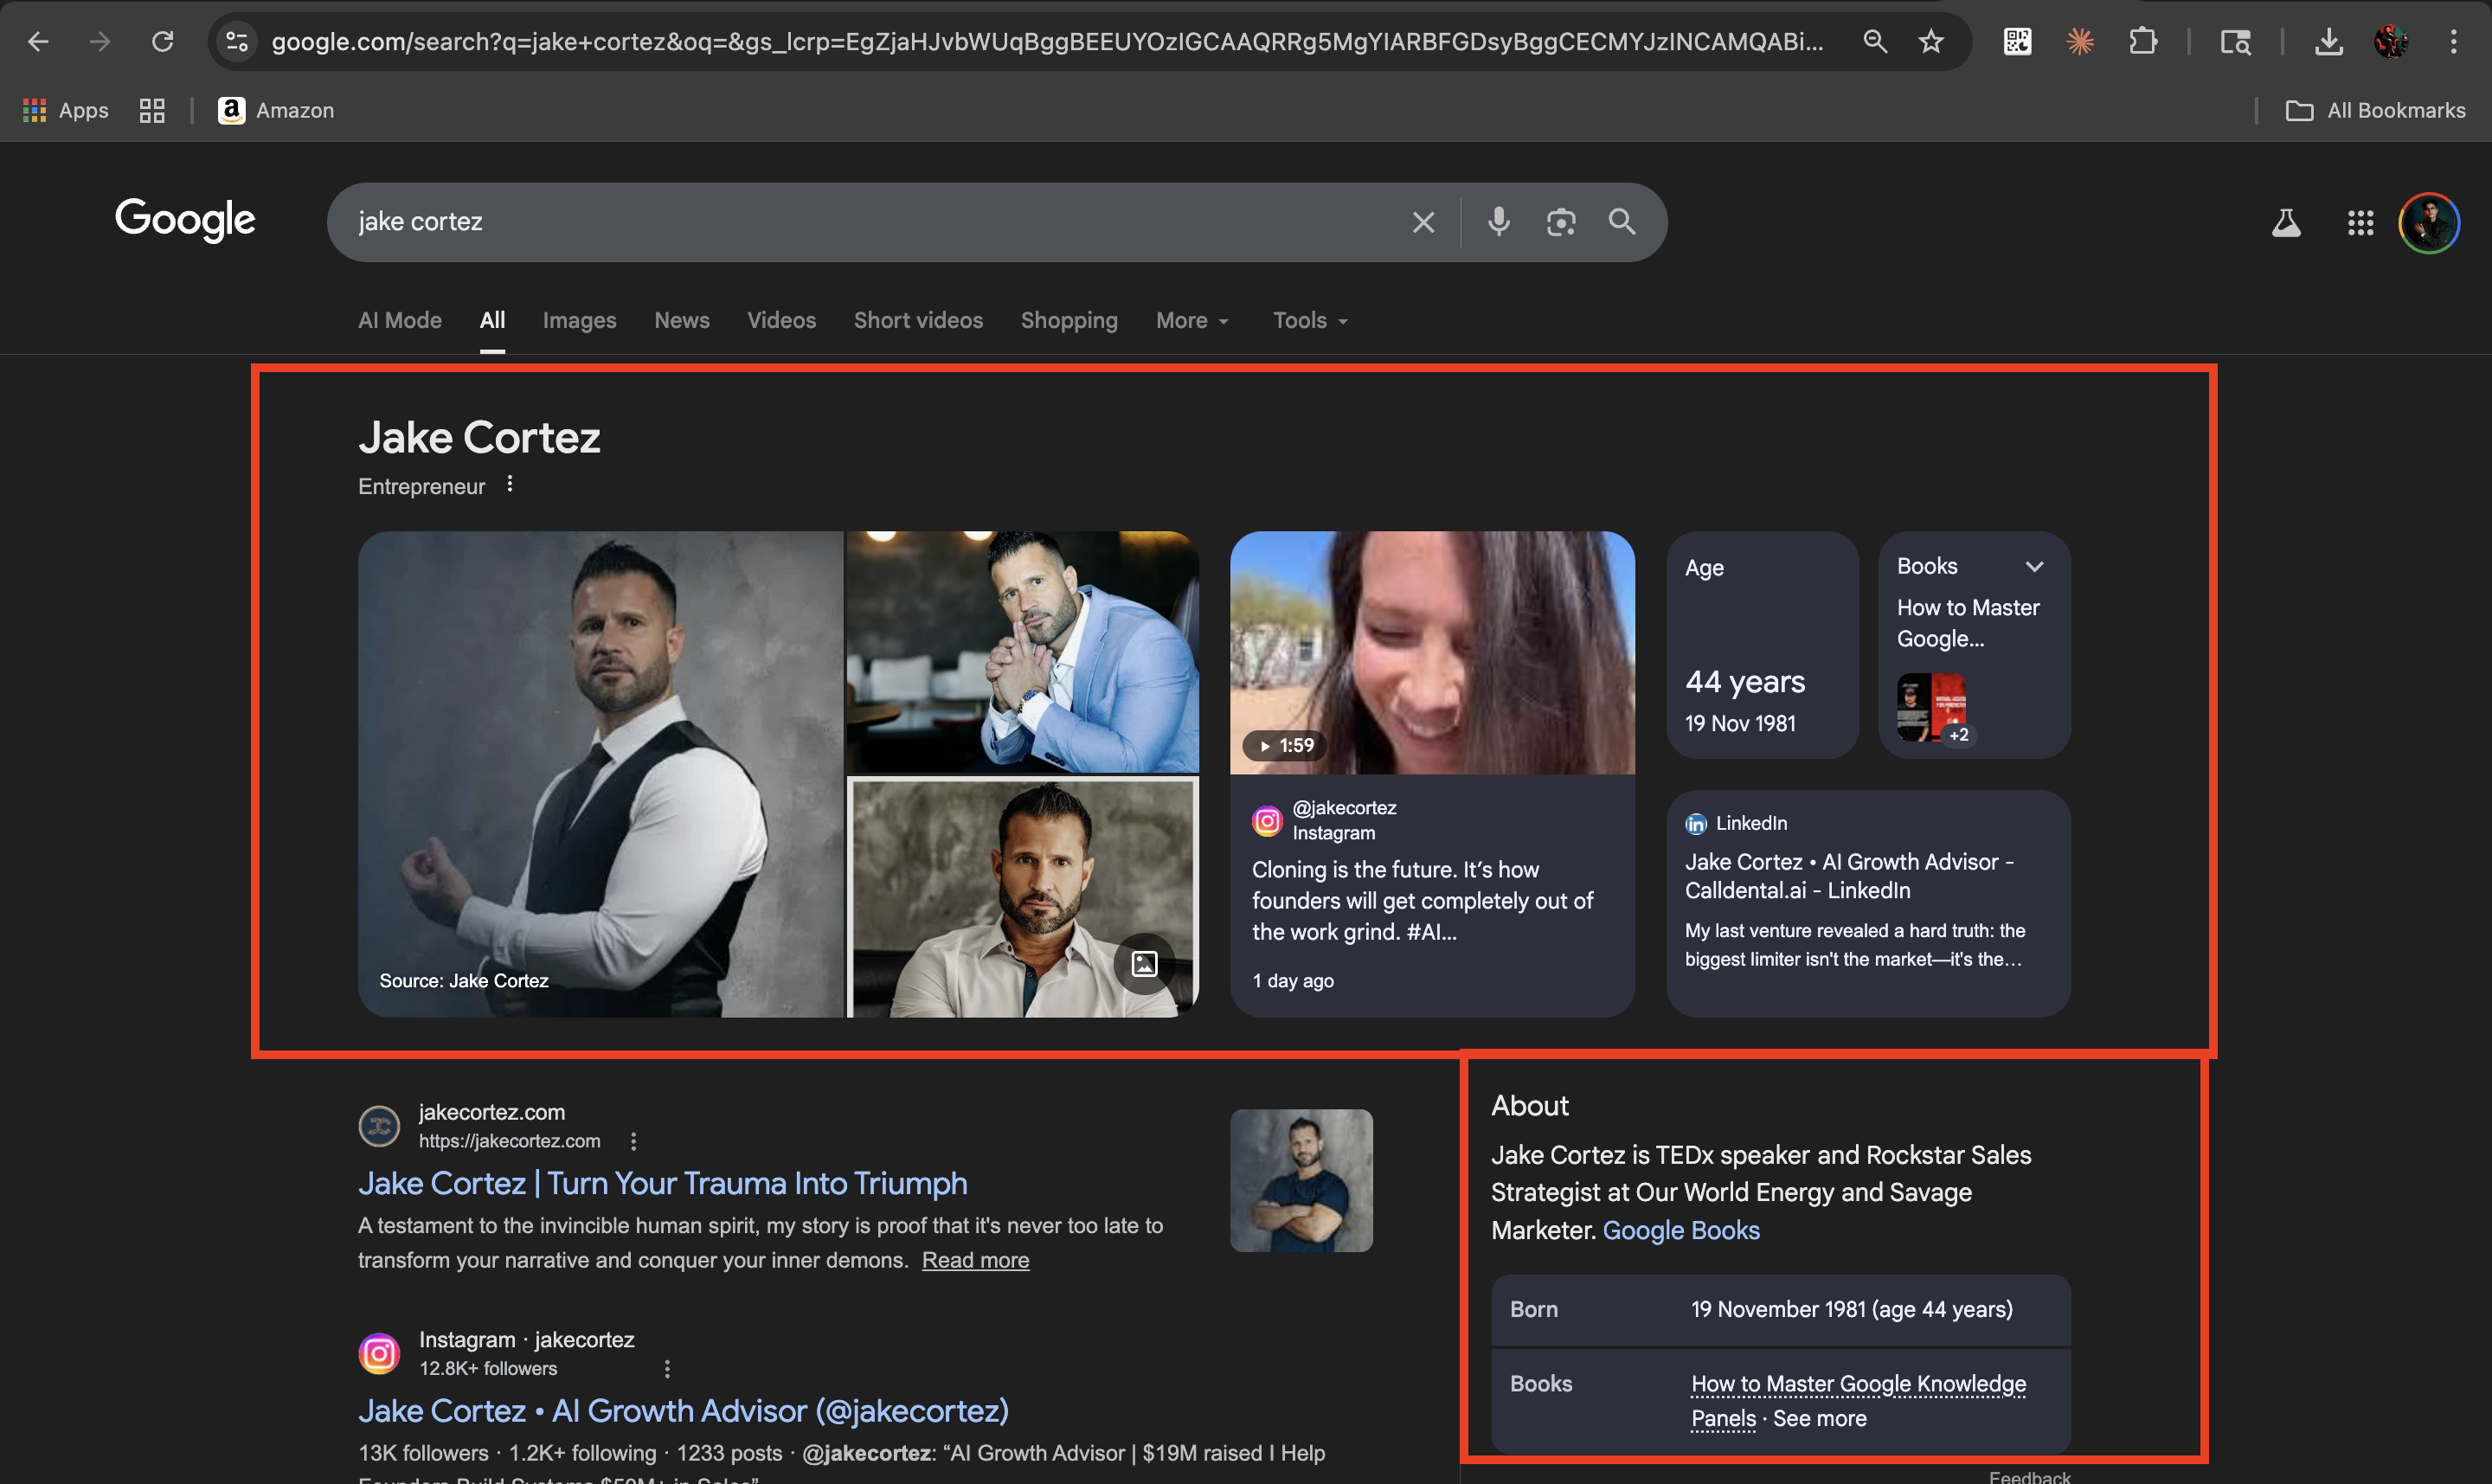Open the Tools dropdown
The height and width of the screenshot is (1484, 2492).
point(1308,320)
